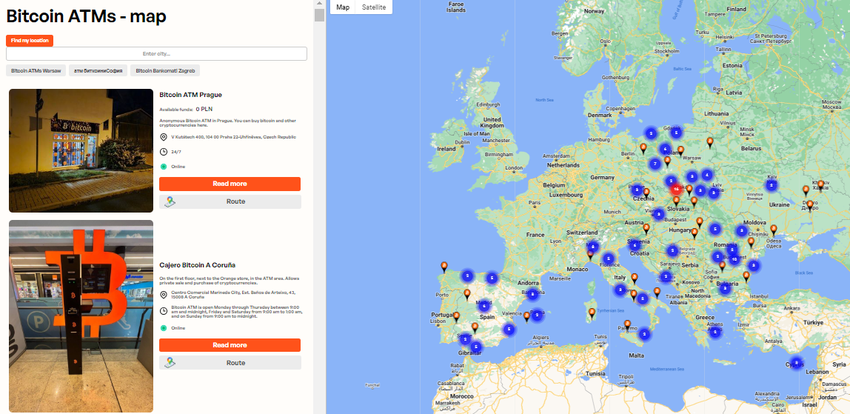
Task: Click the clock icon beside 24/7 hours
Action: click(164, 152)
